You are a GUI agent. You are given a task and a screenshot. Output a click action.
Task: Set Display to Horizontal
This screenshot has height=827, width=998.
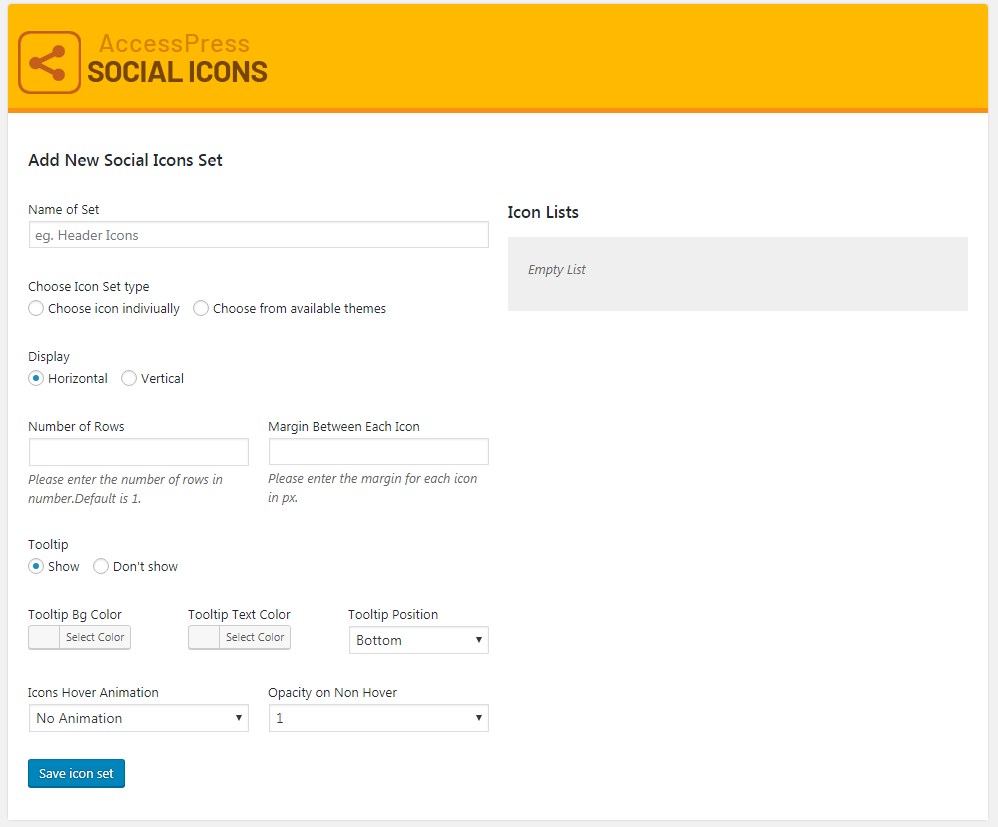pyautogui.click(x=37, y=379)
